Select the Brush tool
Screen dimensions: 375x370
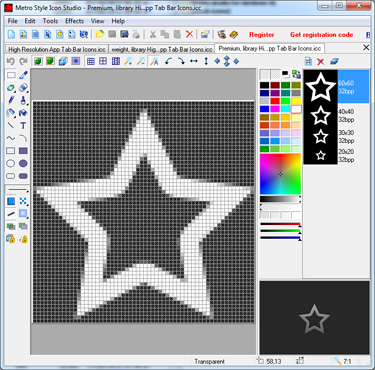[x=23, y=100]
